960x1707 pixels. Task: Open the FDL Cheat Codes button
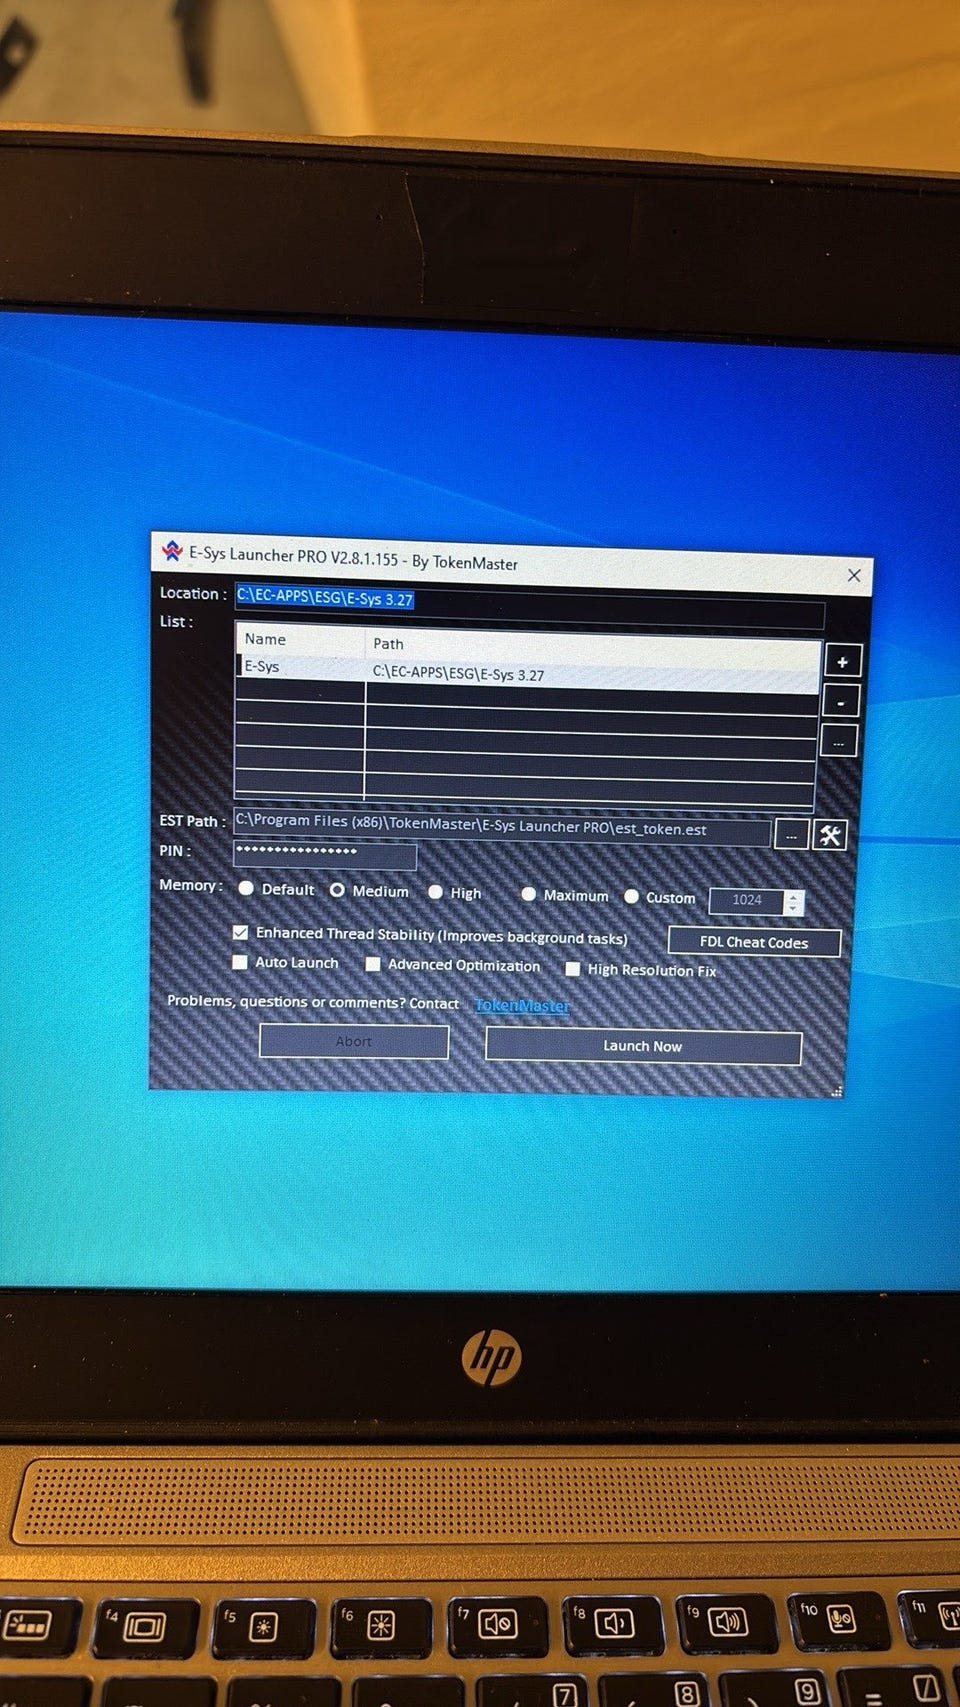click(x=754, y=942)
